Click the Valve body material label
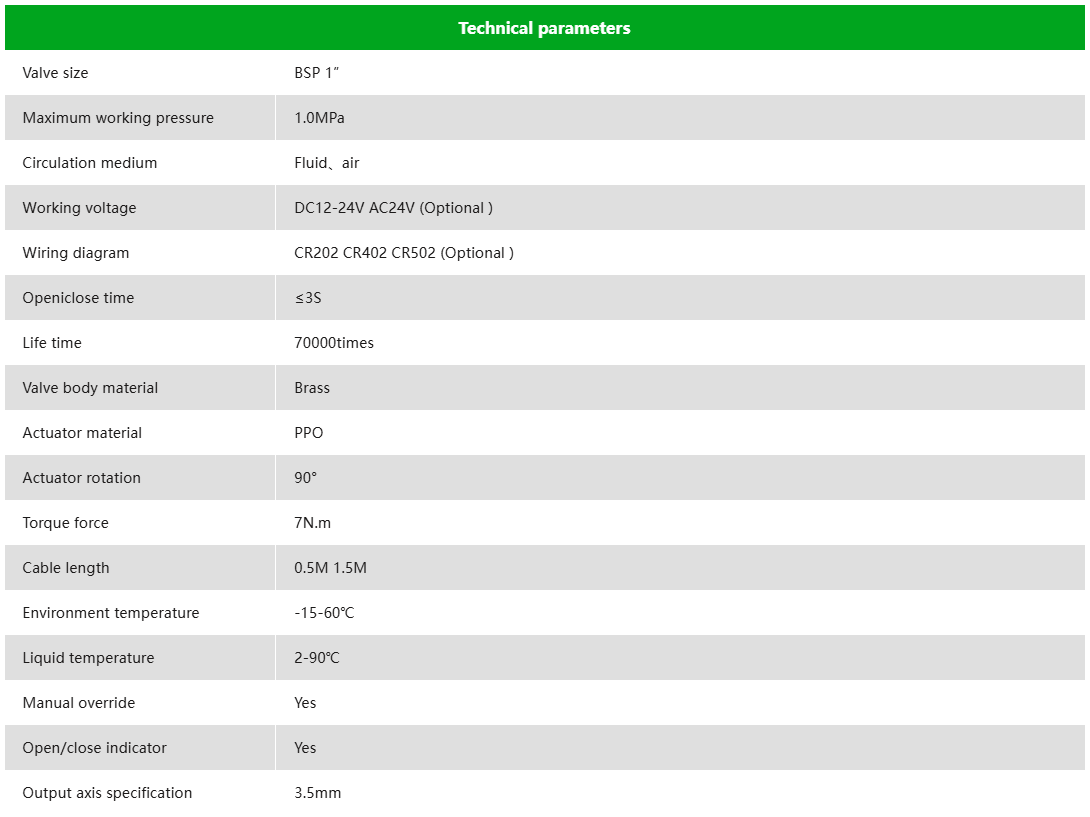Screen dimensions: 1090x817 (90, 388)
